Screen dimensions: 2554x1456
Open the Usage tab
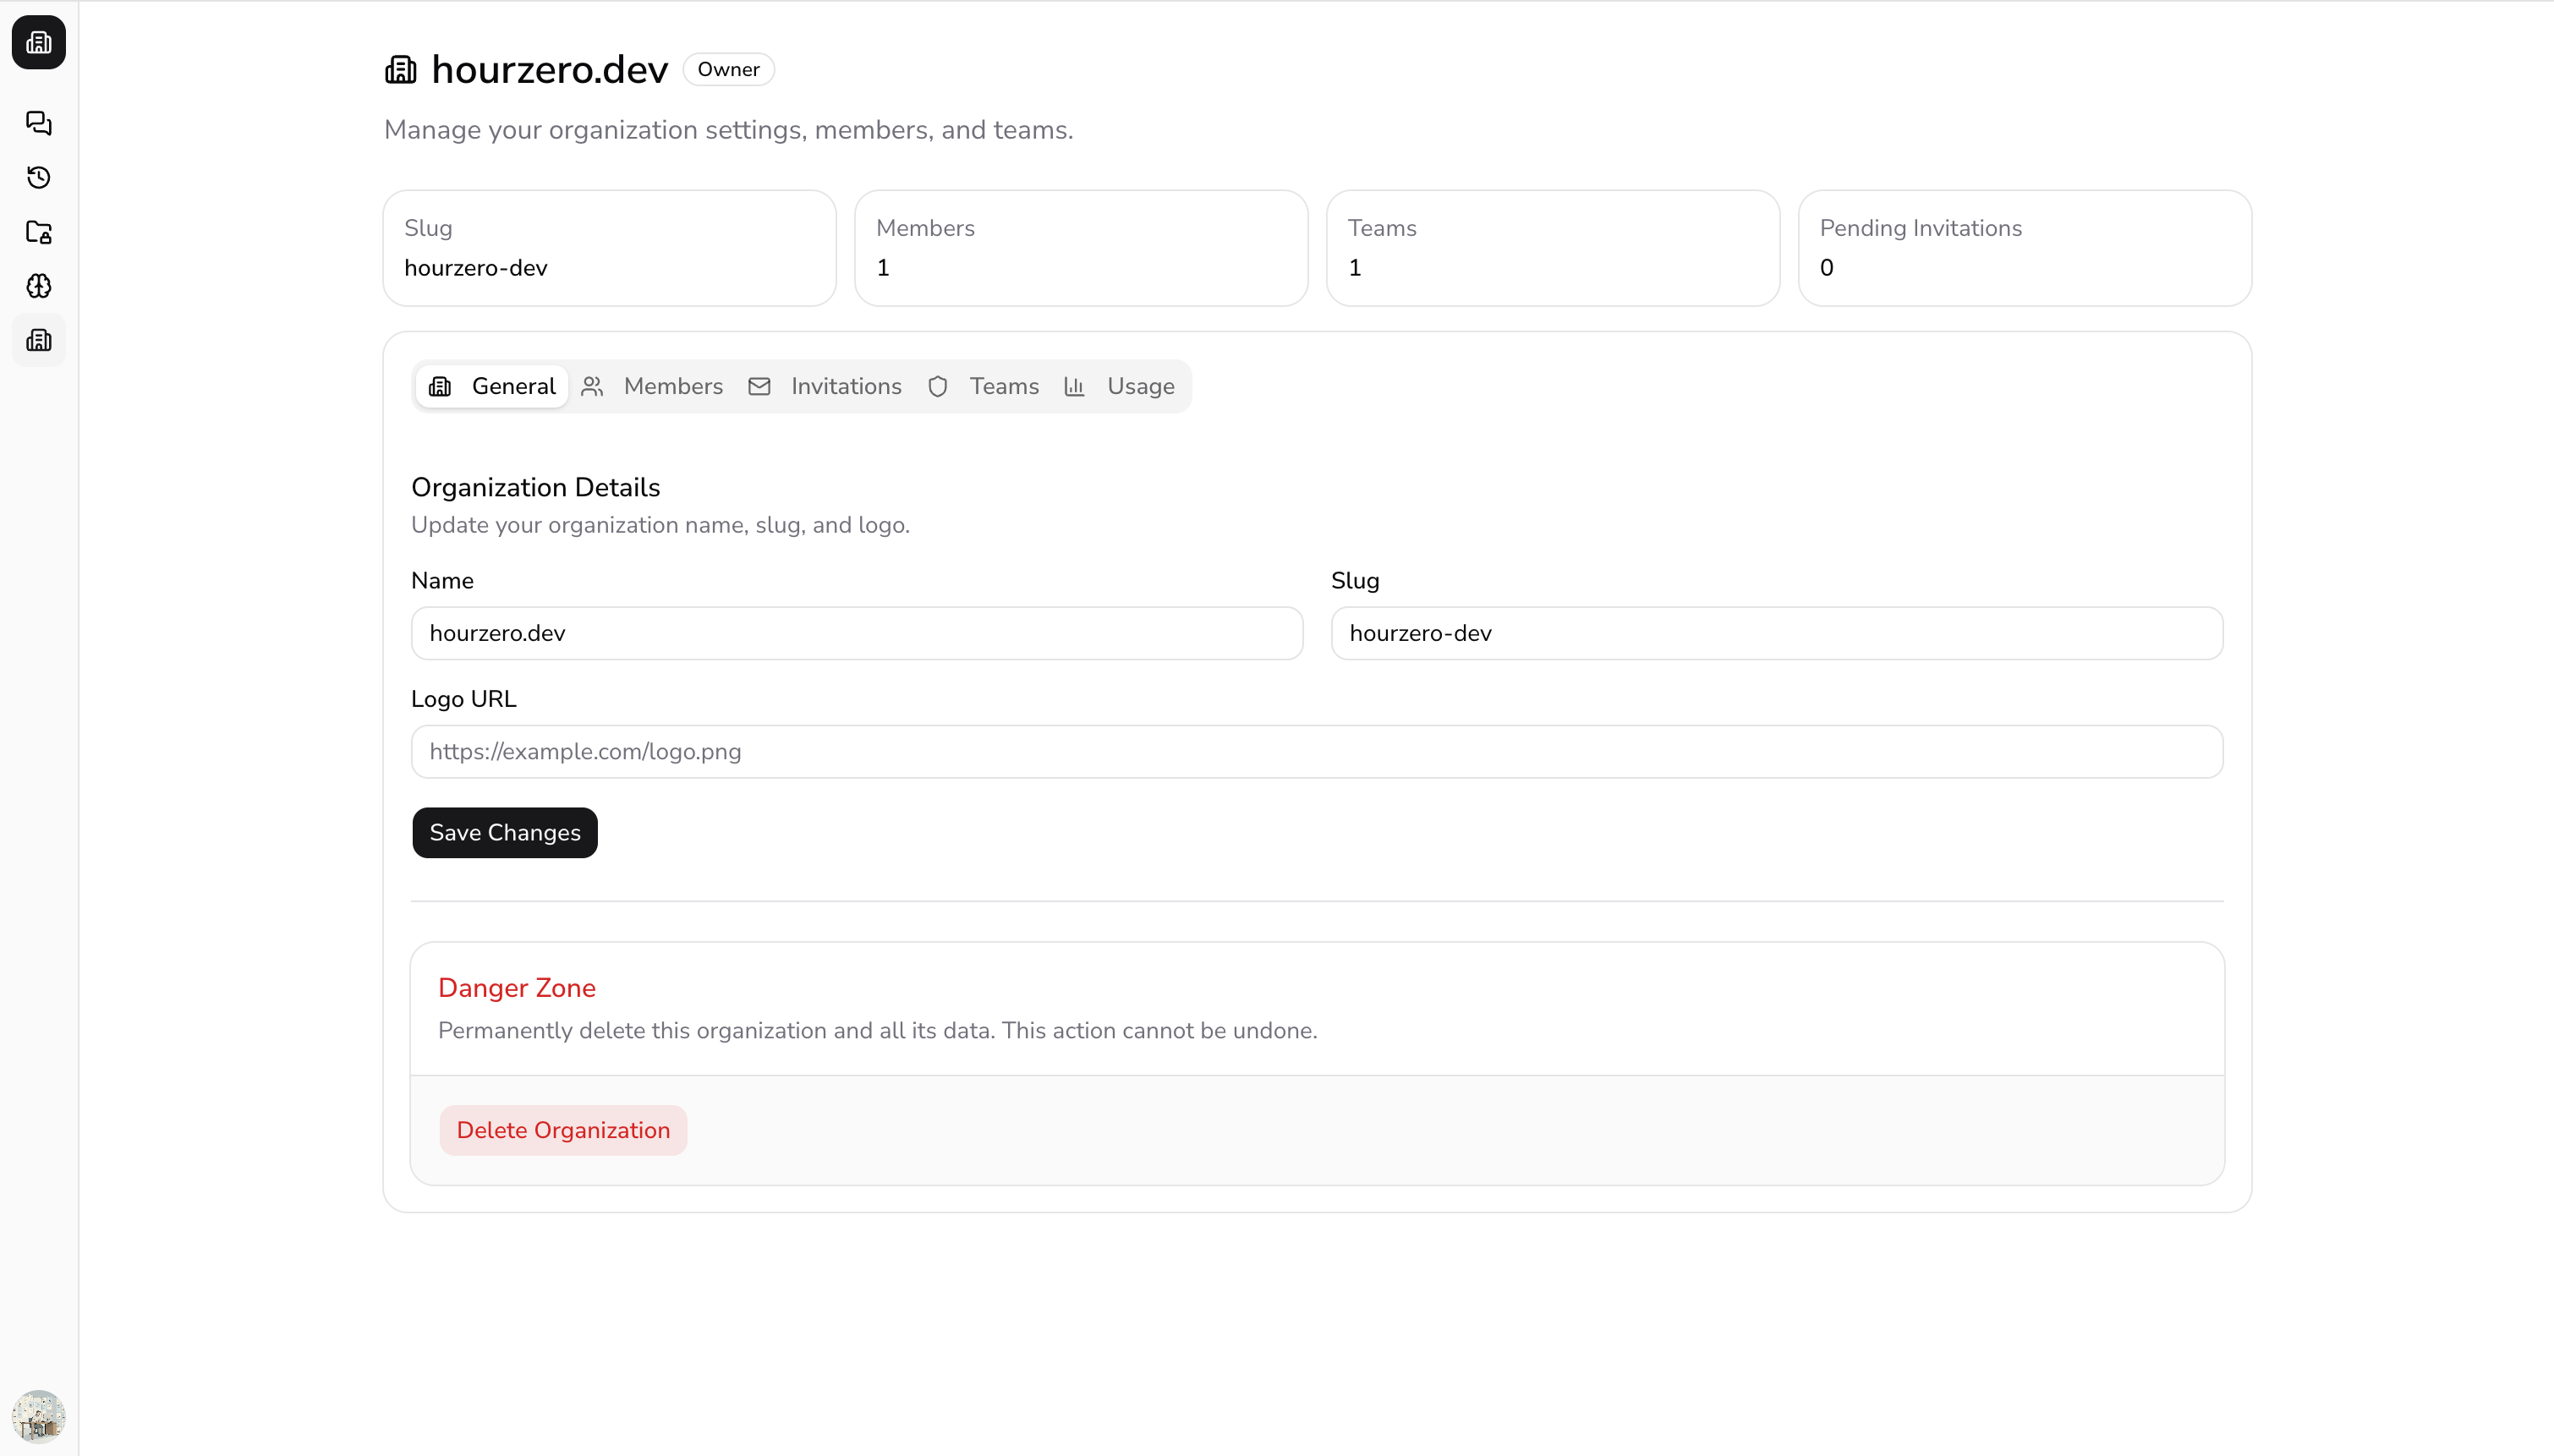coord(1120,386)
